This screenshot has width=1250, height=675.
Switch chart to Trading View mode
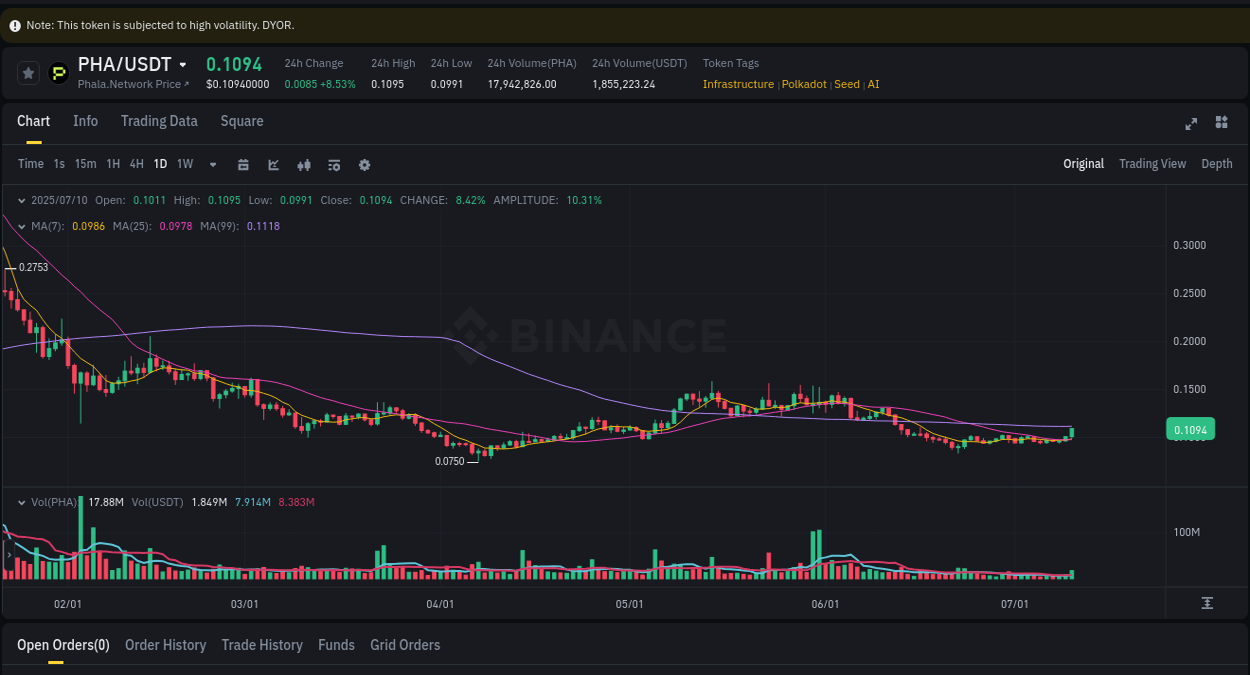pos(1152,163)
